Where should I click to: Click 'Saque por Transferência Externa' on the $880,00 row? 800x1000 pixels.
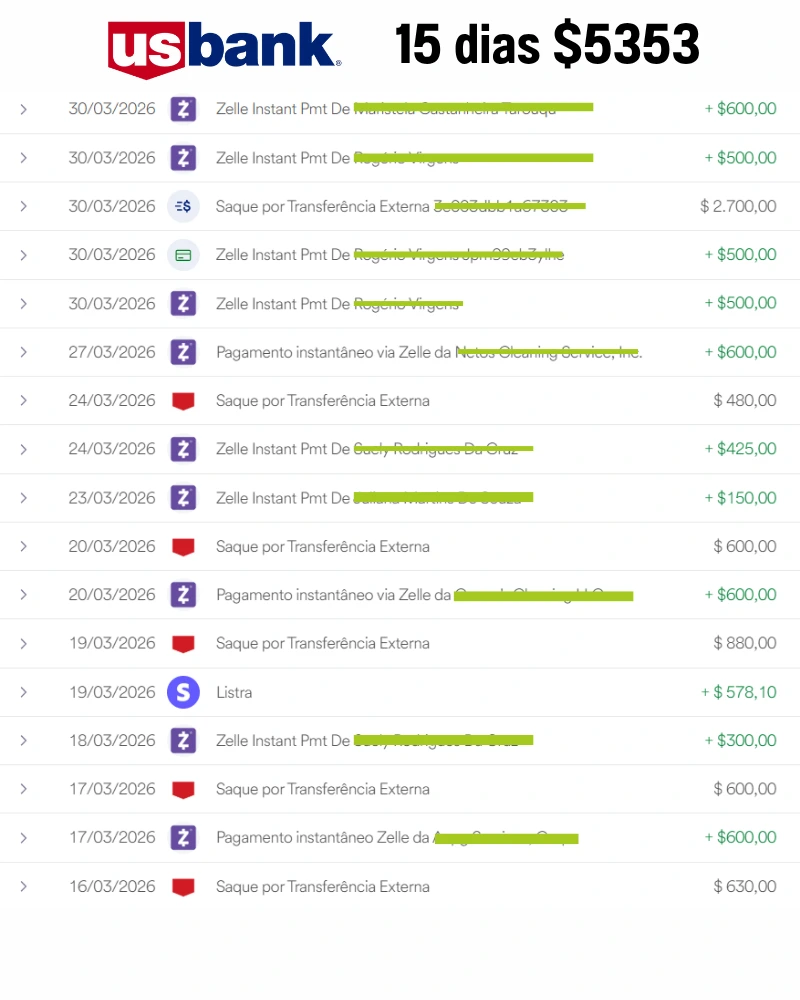pos(323,643)
